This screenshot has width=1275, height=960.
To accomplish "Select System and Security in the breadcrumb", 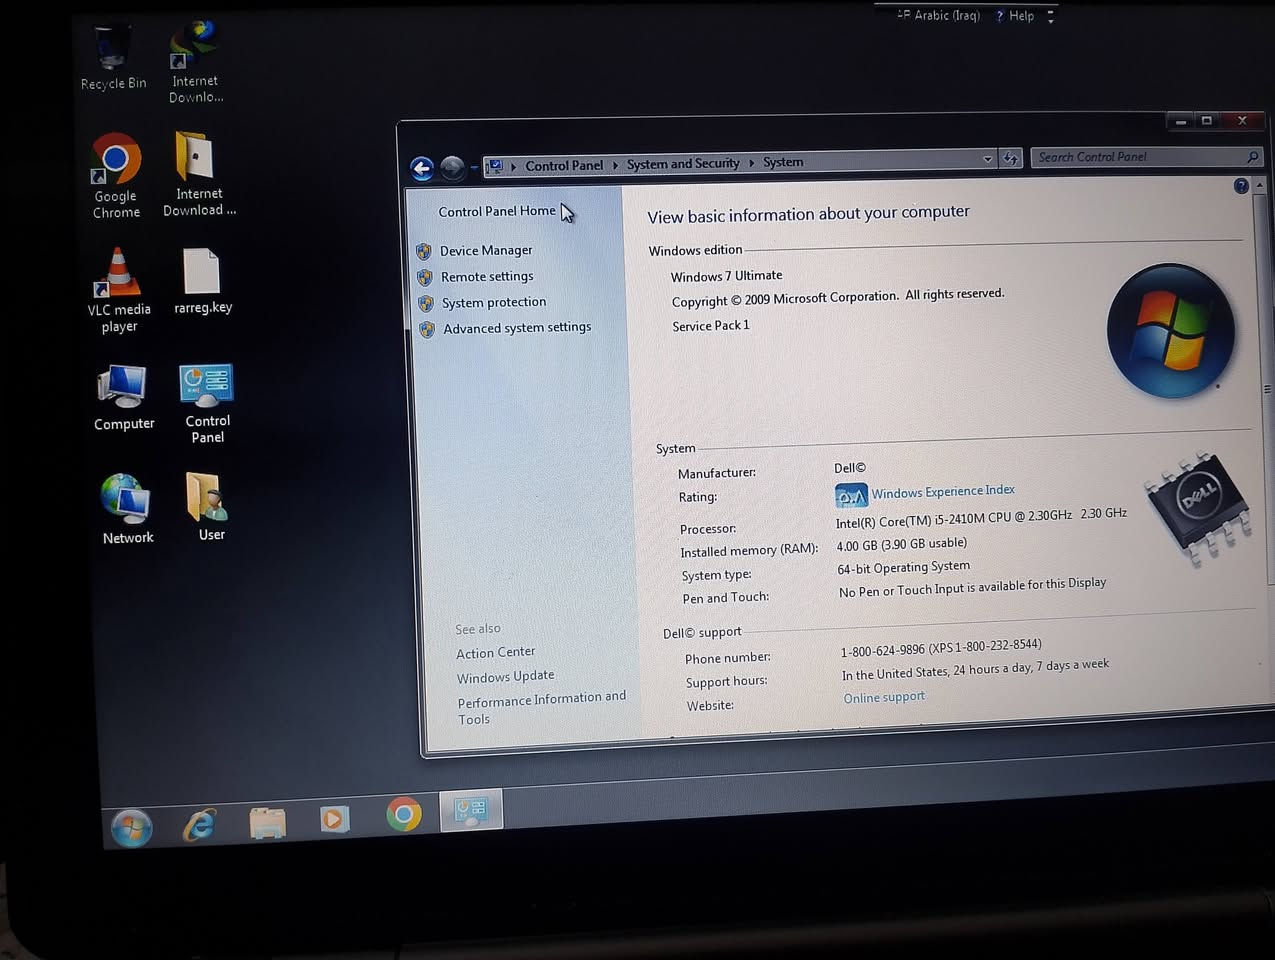I will (683, 163).
